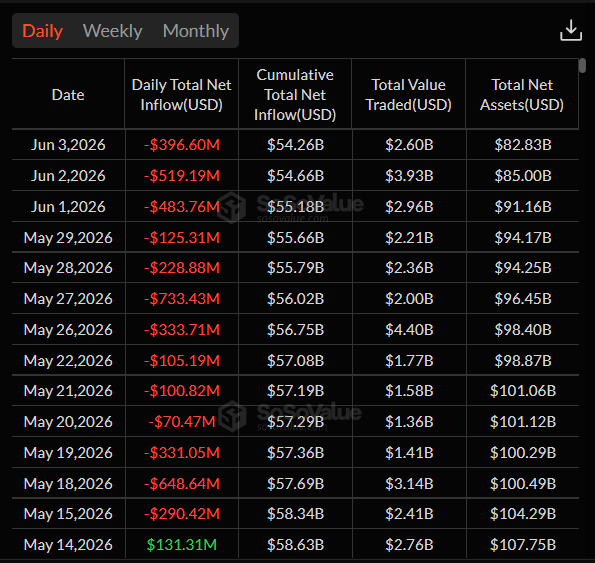Viewport: 595px width, 563px height.
Task: Select the $100.29B net assets cell
Action: 523,453
